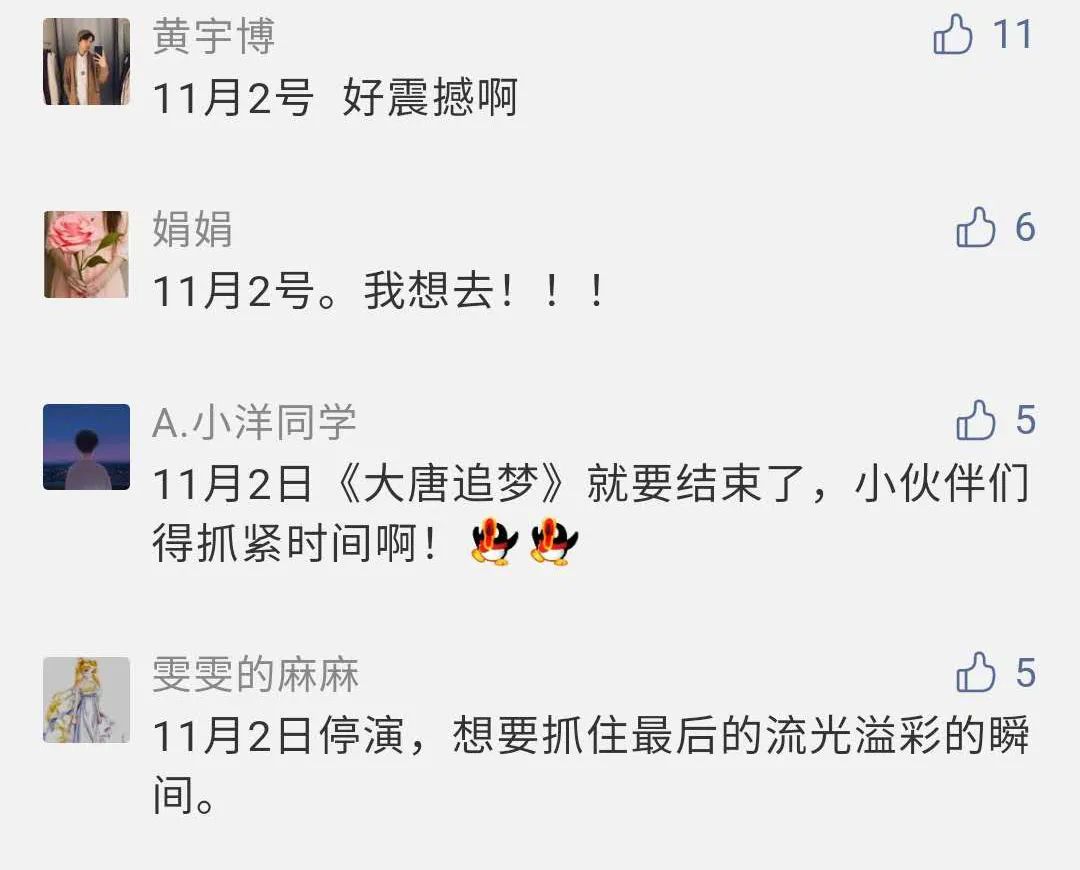Click the username 黄宇博
Screen dimensions: 1080x870
[x=214, y=37]
